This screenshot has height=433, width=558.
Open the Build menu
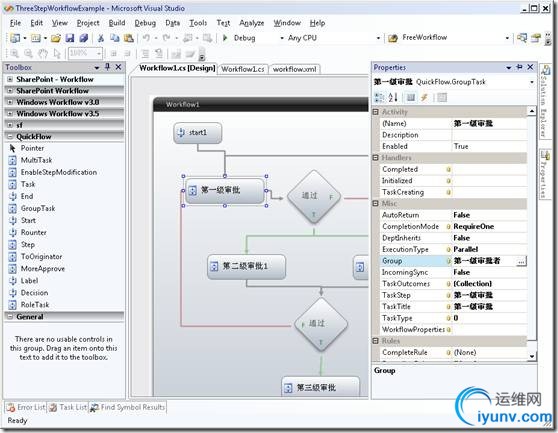(x=117, y=23)
